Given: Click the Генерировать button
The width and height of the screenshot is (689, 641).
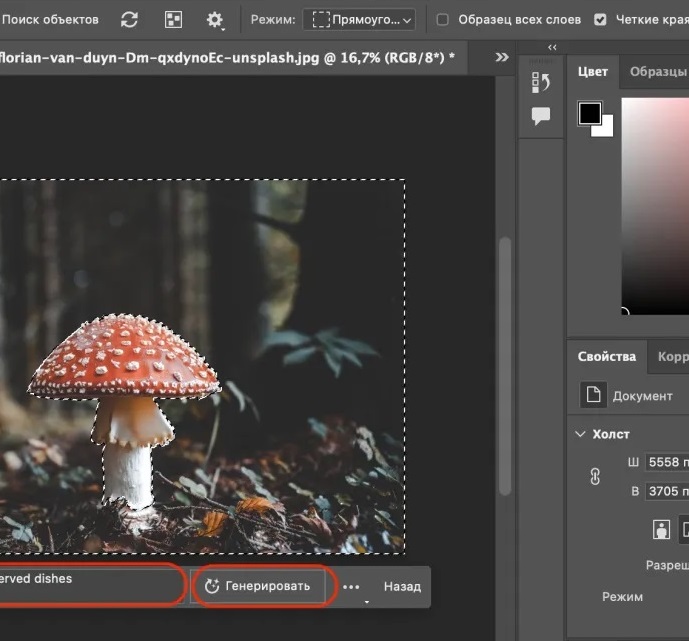Looking at the screenshot, I should (258, 586).
